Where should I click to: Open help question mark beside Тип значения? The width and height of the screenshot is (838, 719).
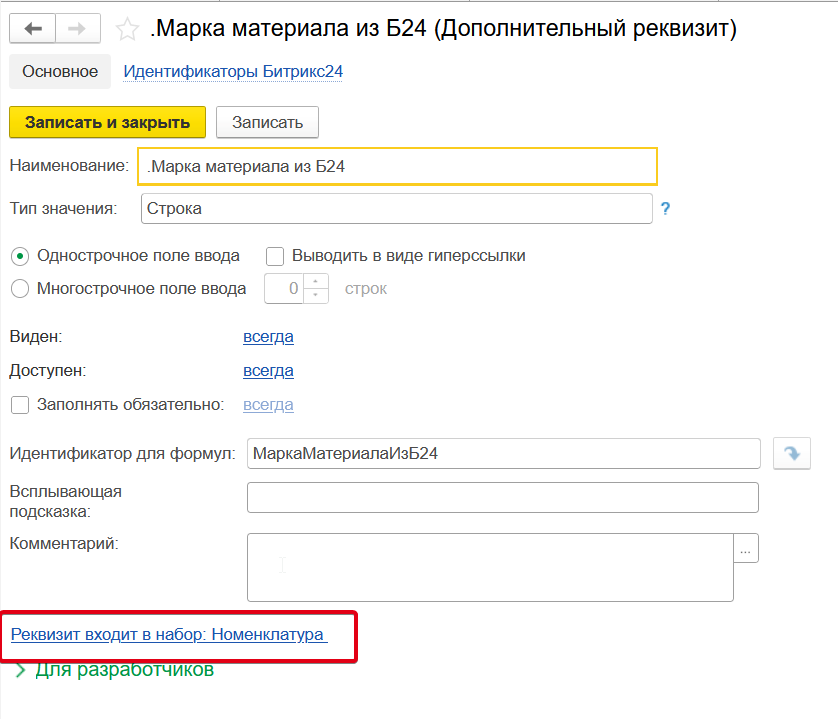[665, 209]
